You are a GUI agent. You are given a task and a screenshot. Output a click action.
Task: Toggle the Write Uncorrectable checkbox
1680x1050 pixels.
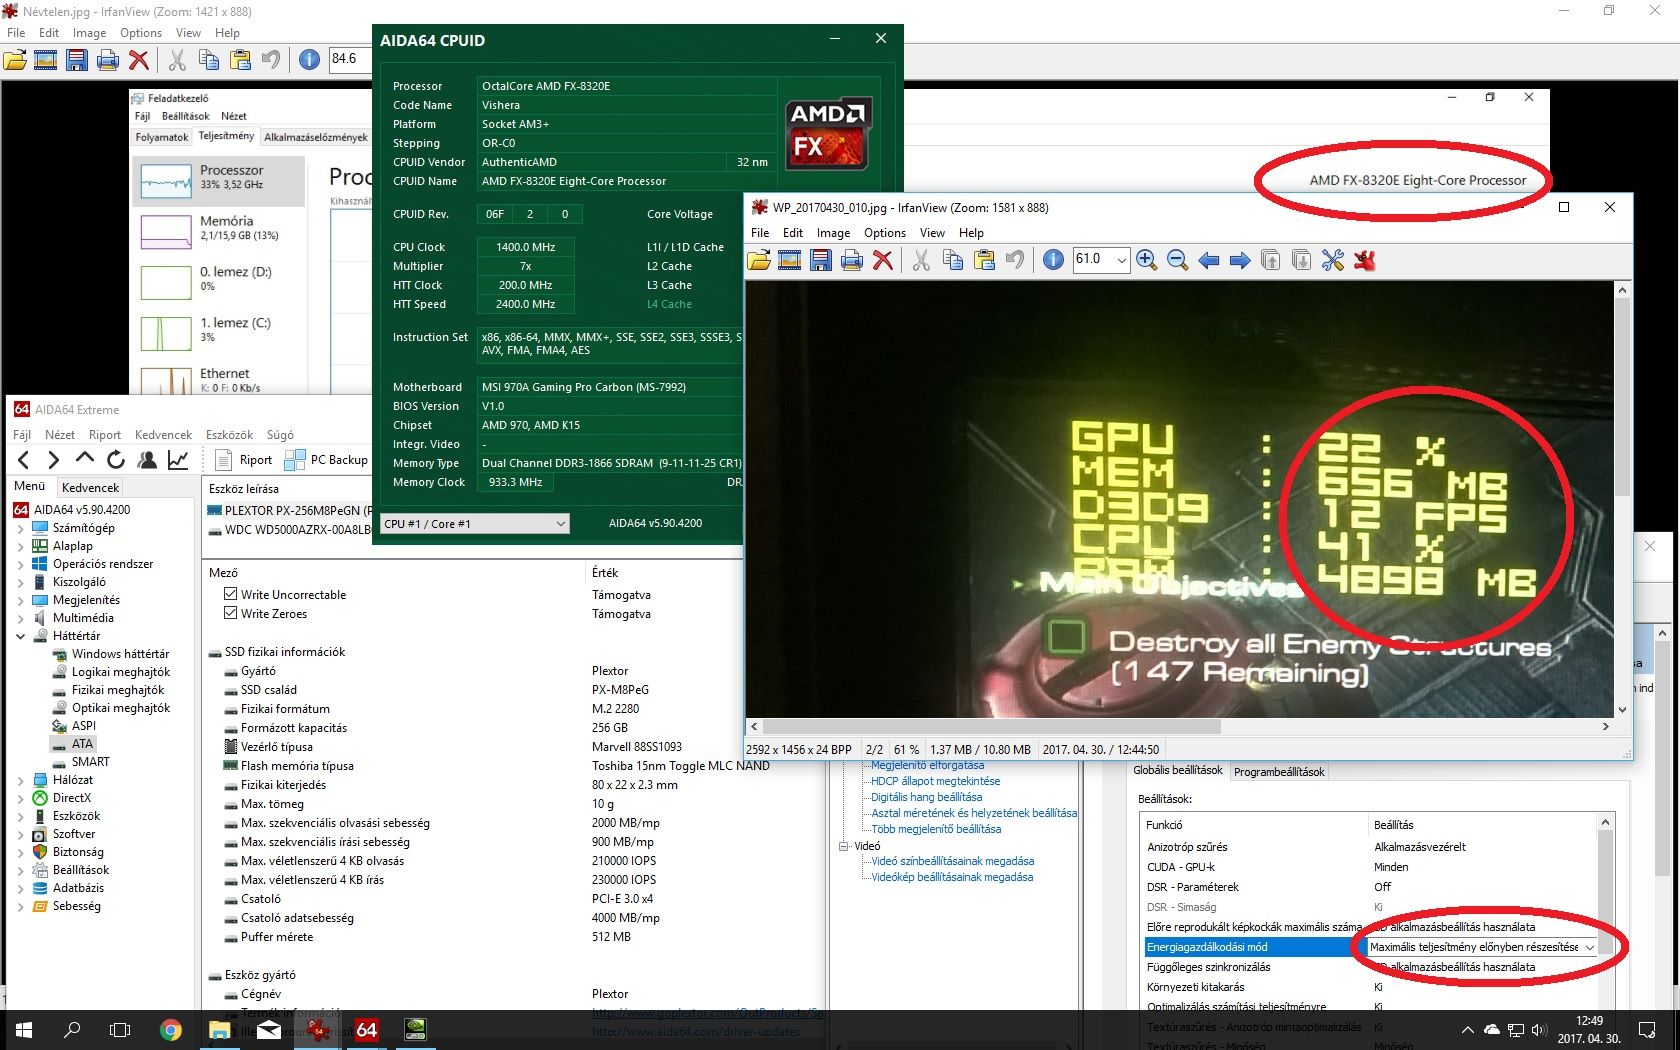click(231, 594)
